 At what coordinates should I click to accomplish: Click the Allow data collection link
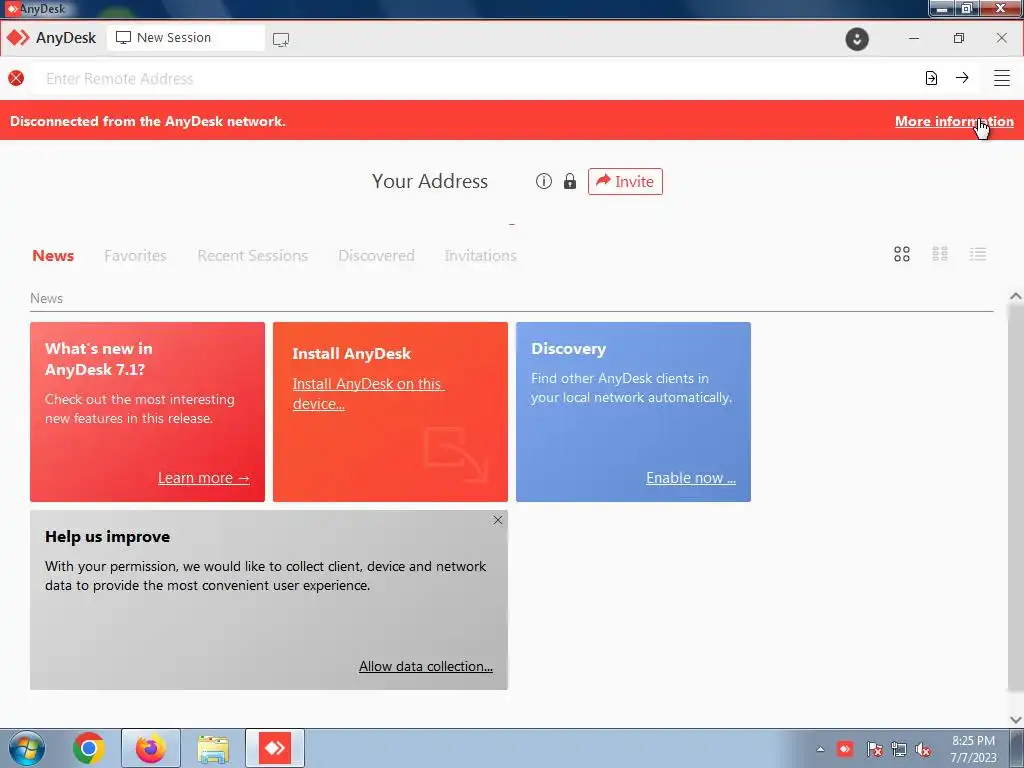pyautogui.click(x=426, y=666)
